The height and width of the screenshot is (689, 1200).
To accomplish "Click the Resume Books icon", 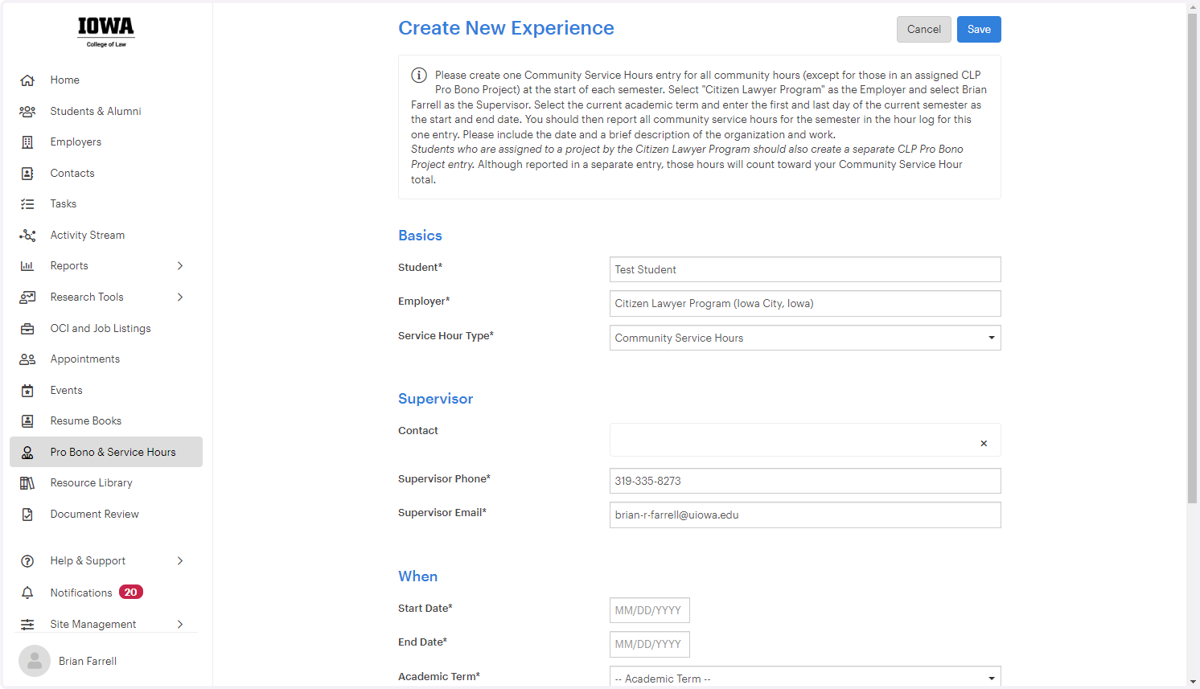I will (x=28, y=421).
